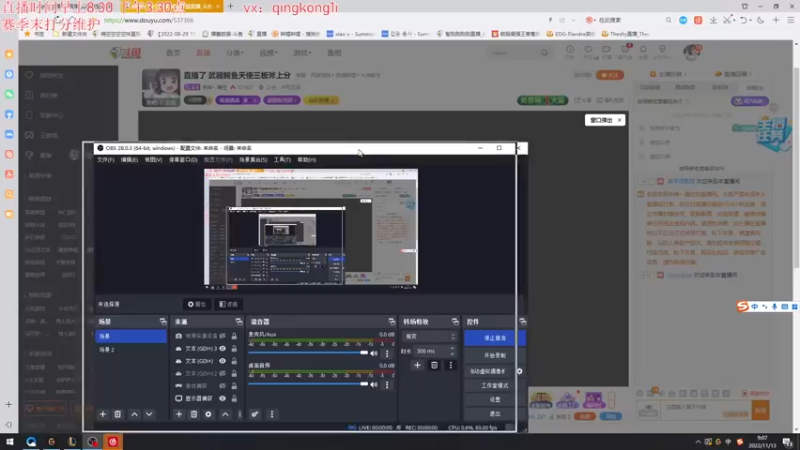Image resolution: width=800 pixels, height=450 pixels.
Task: Open the transition type dropdown
Action: click(x=430, y=336)
